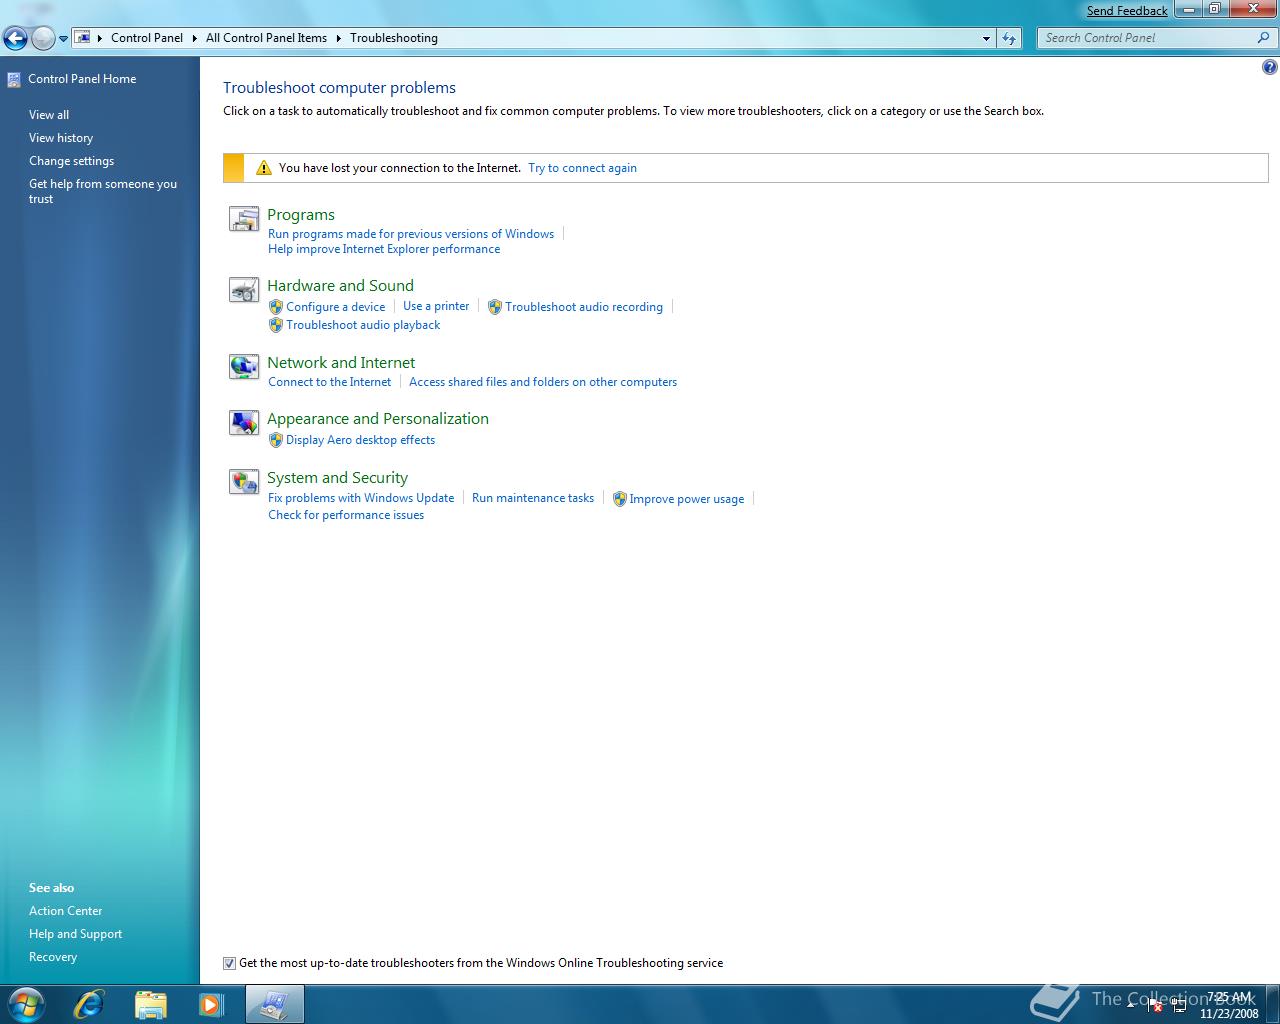Open the Start menu orb
Image resolution: width=1280 pixels, height=1024 pixels.
click(27, 1004)
